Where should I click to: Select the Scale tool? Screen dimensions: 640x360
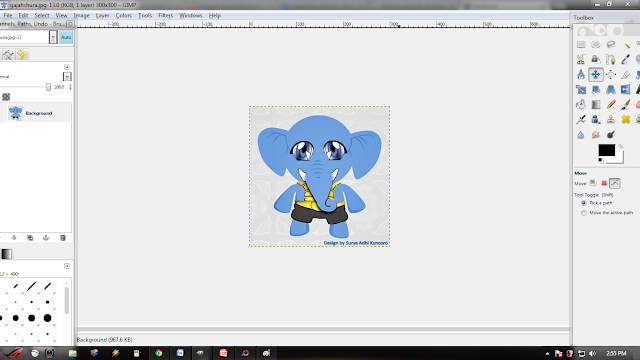[x=581, y=89]
